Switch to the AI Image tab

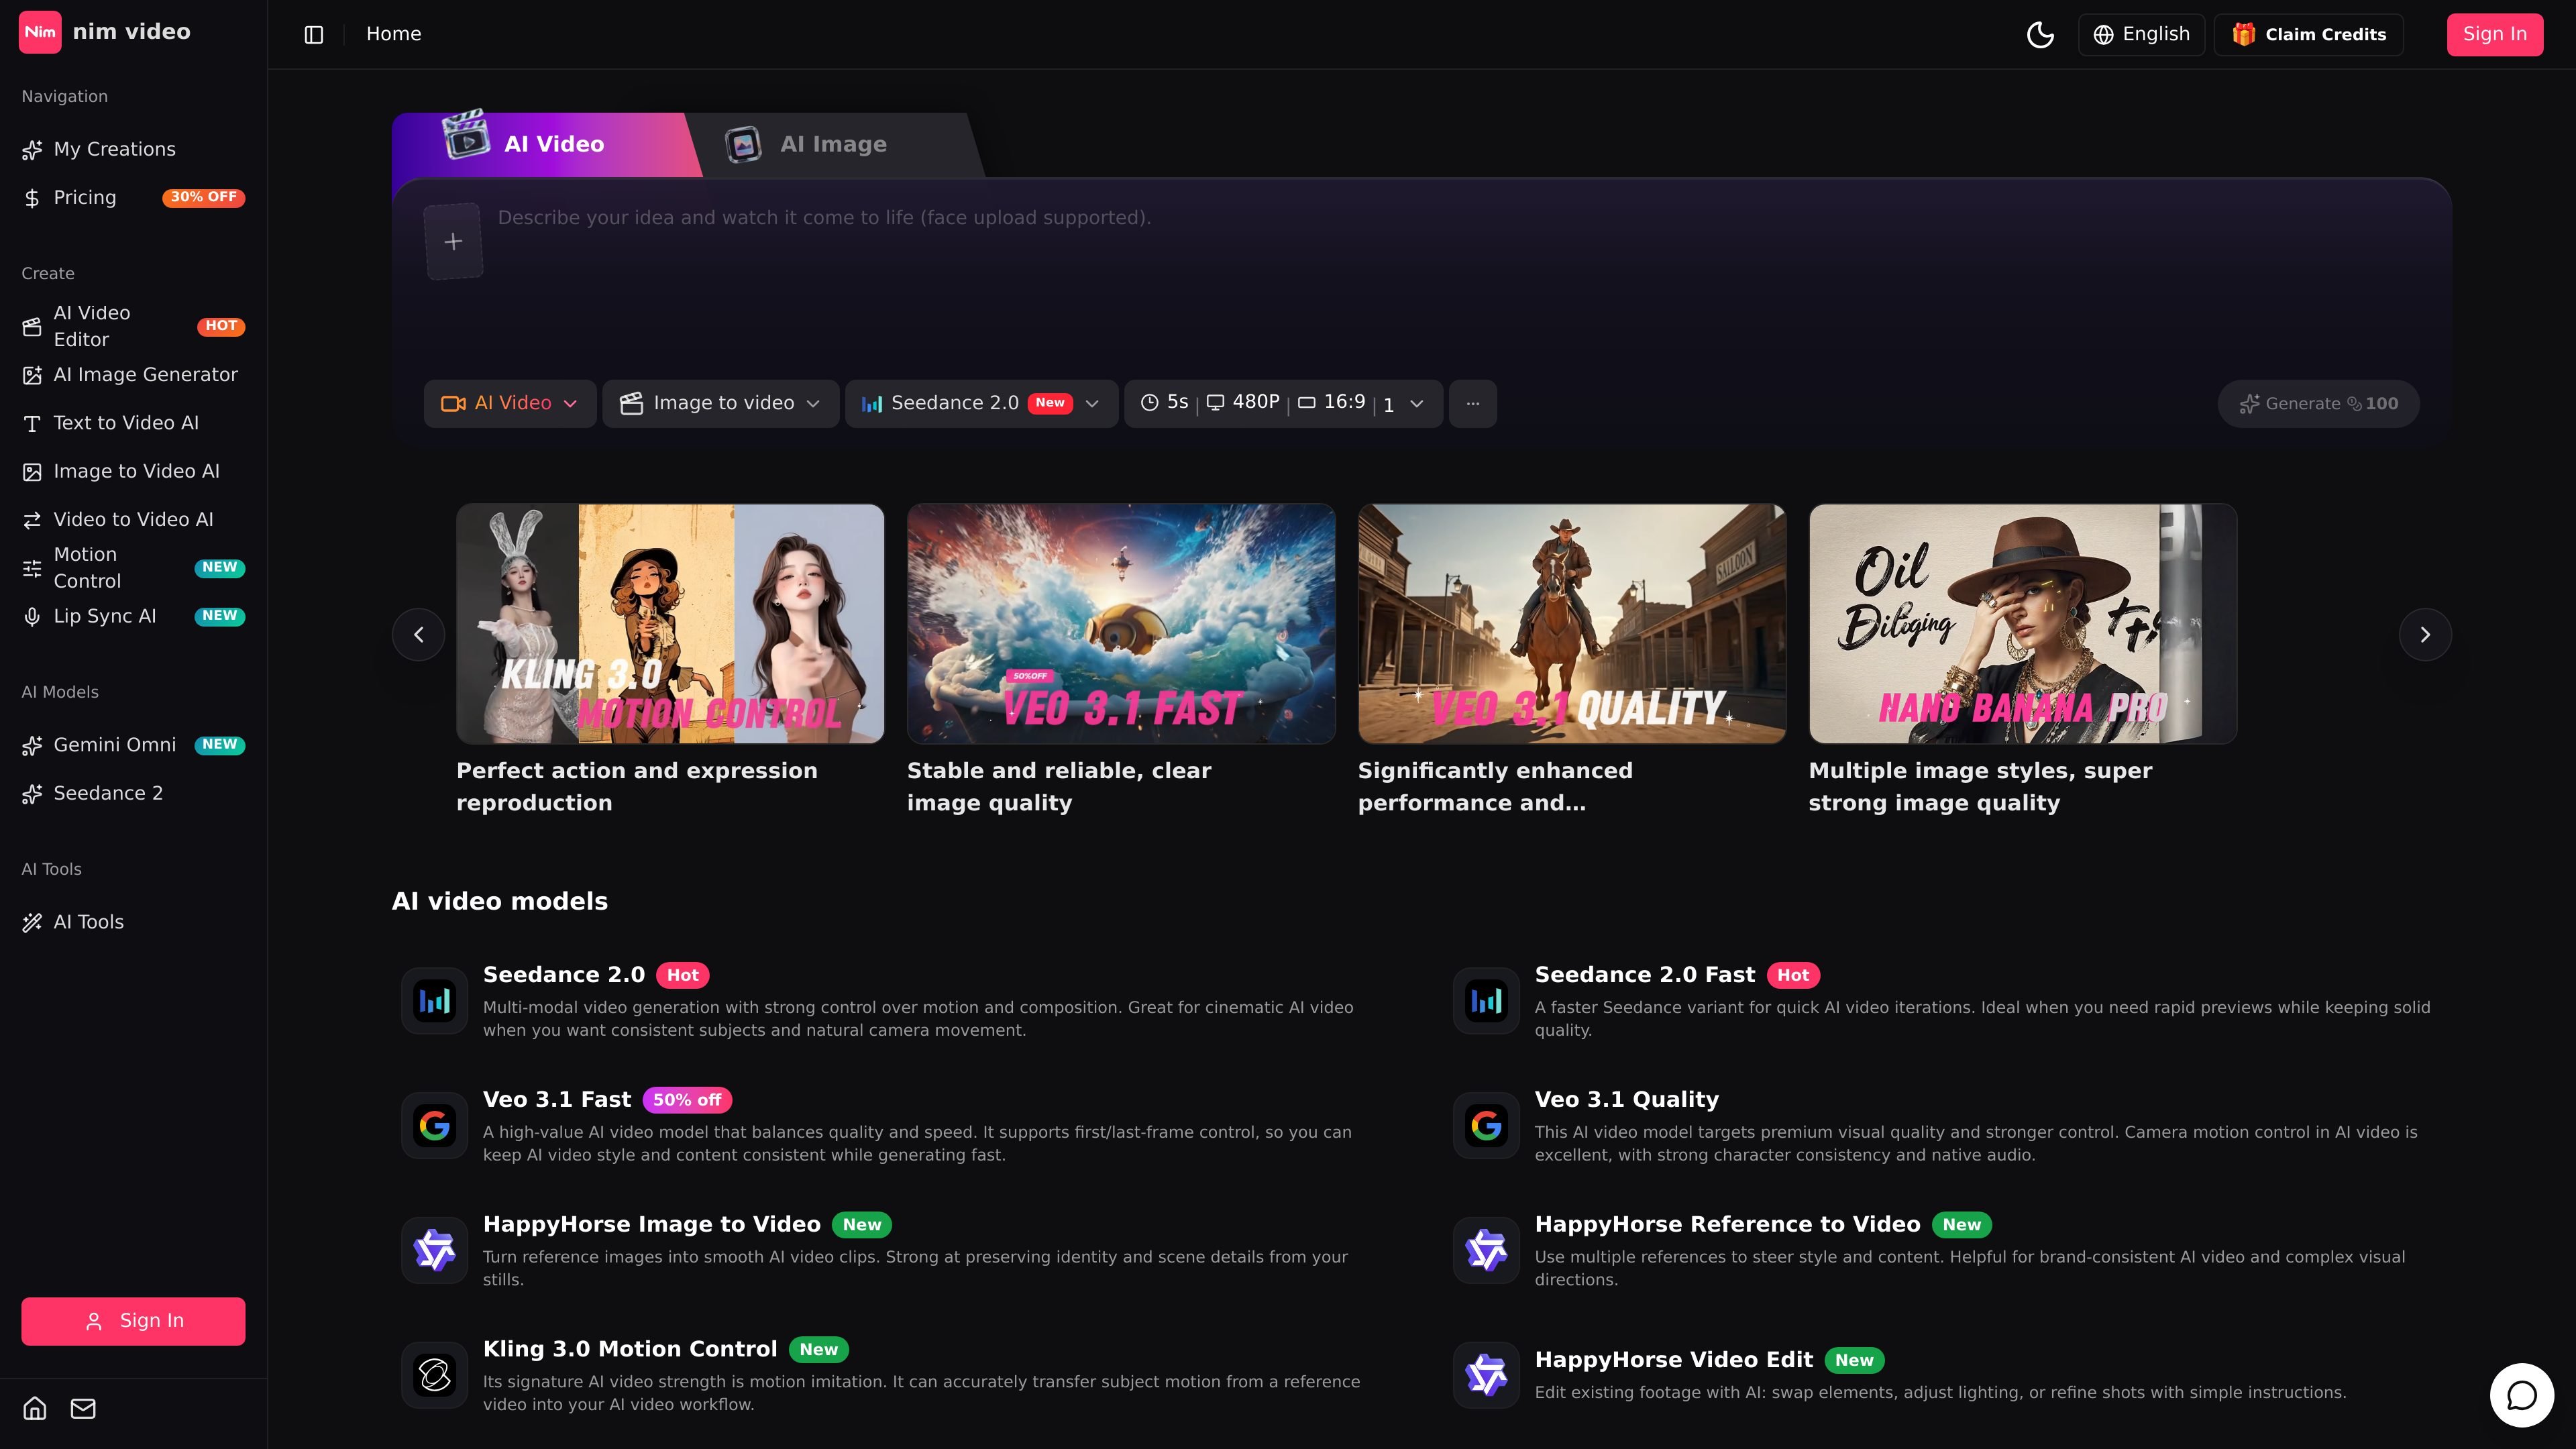(833, 144)
